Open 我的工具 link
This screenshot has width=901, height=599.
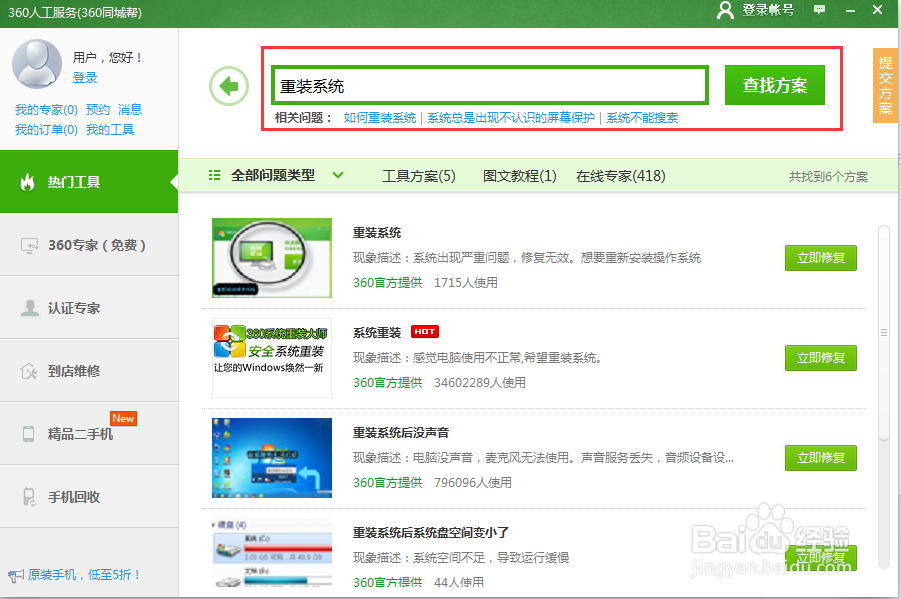tap(110, 129)
